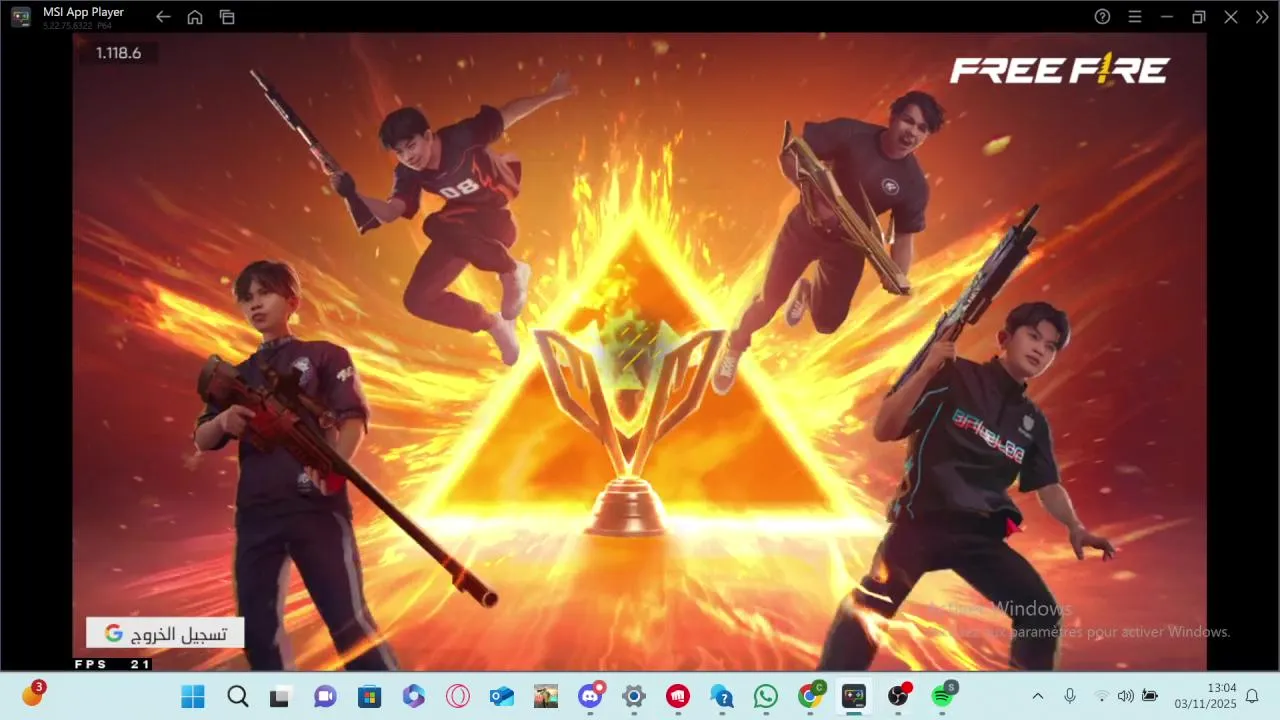The image size is (1280, 720).
Task: Open OBS Studio from taskbar
Action: coord(898,696)
